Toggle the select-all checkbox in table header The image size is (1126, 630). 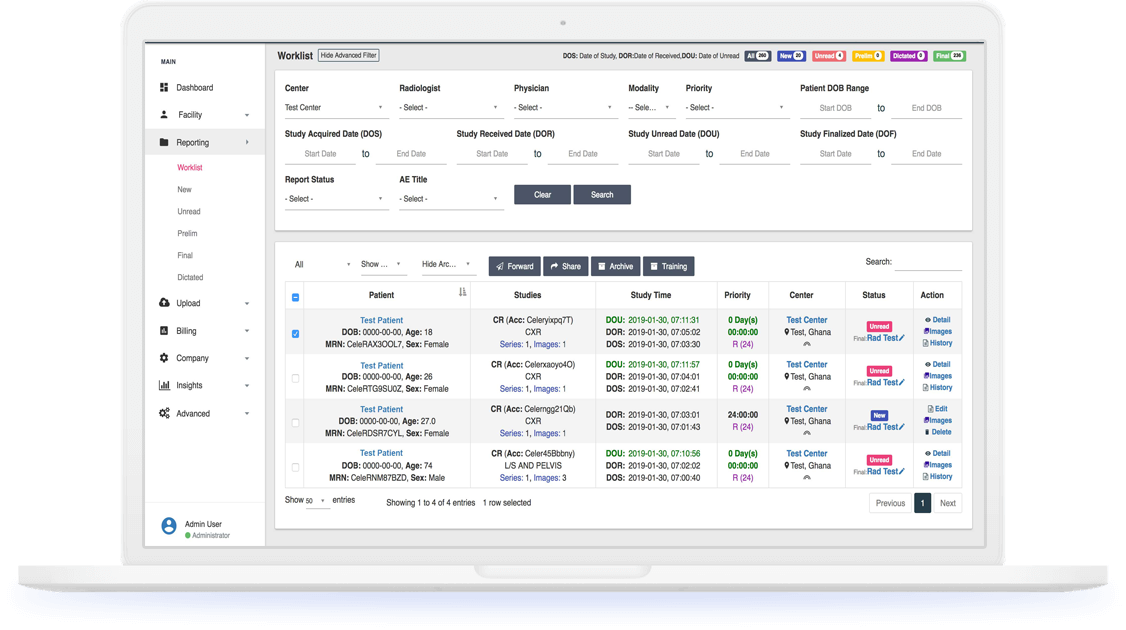pos(295,297)
